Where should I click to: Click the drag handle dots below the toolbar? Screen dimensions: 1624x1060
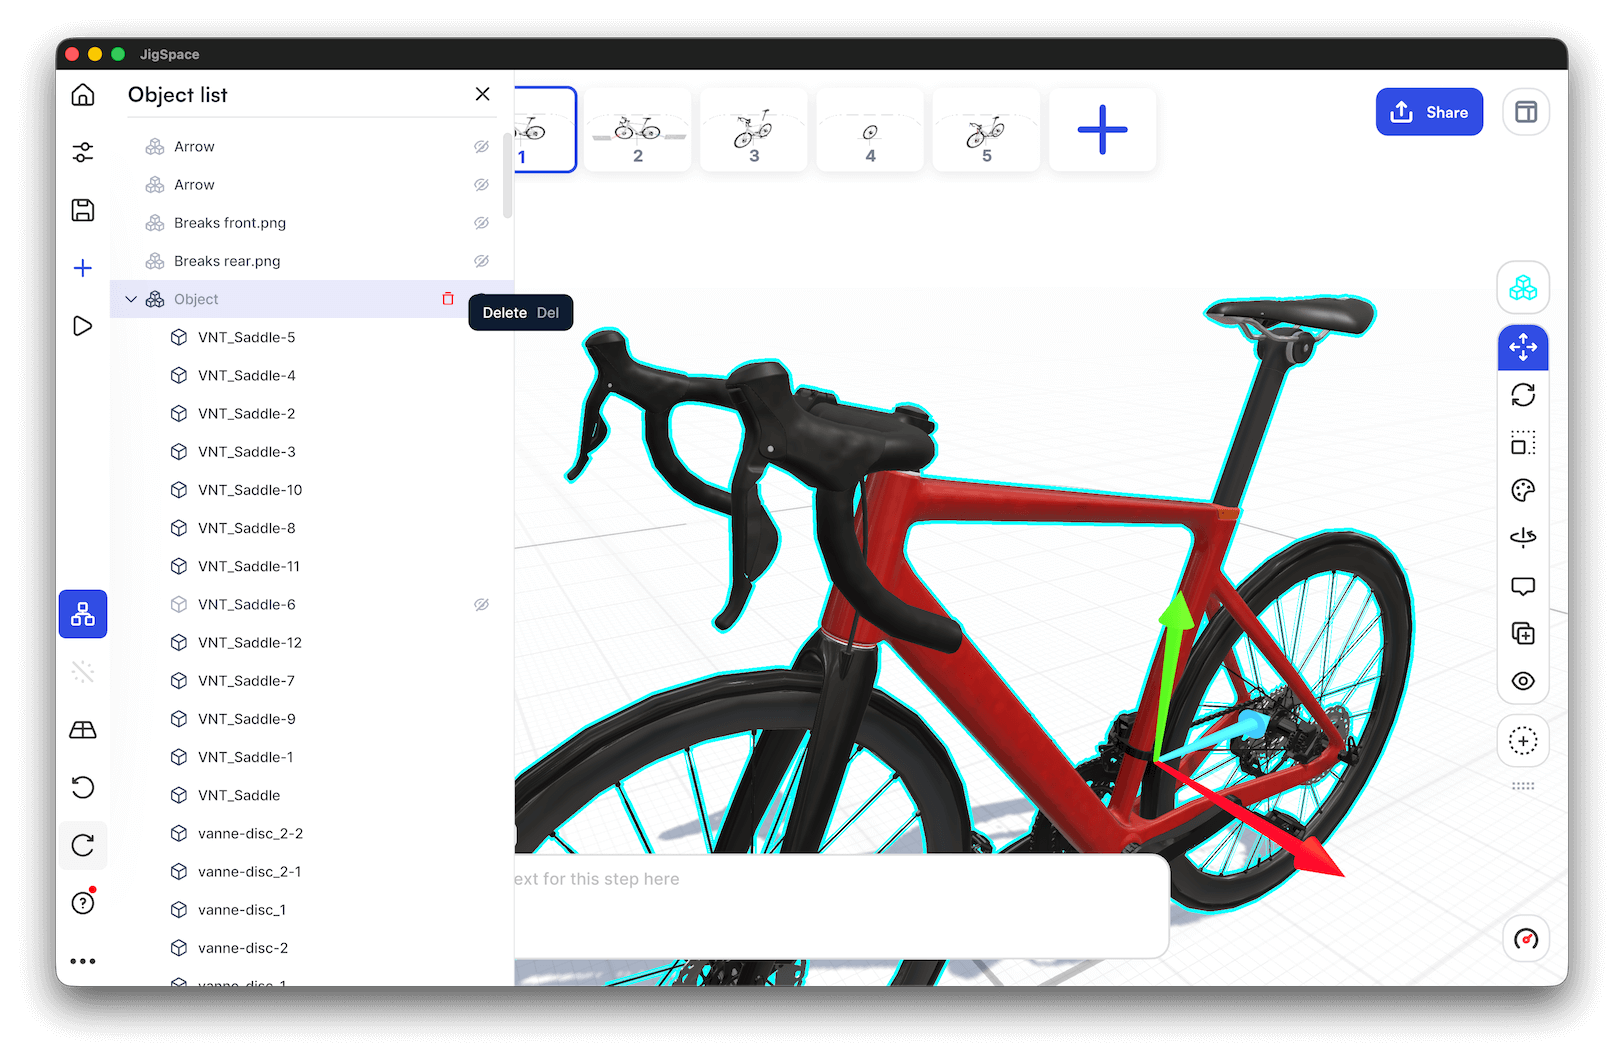1523,786
